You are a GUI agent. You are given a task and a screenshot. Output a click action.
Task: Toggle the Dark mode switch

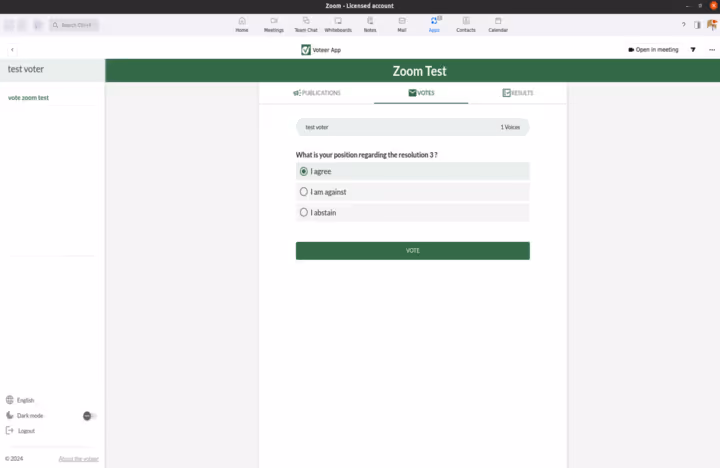[x=90, y=416]
